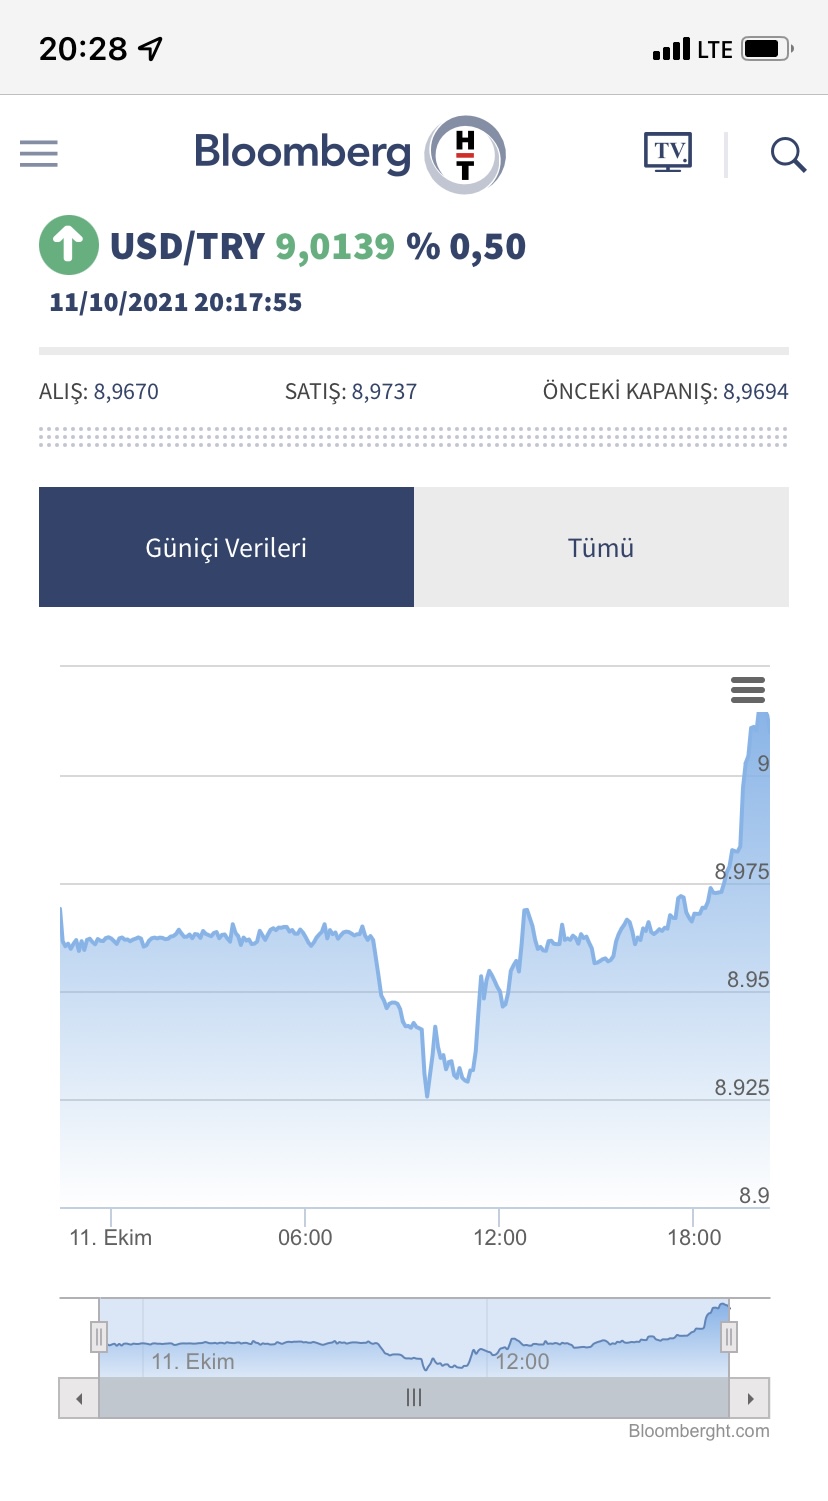Click the navigator scrollbar thumb
The width and height of the screenshot is (828, 1501).
pos(414,1397)
